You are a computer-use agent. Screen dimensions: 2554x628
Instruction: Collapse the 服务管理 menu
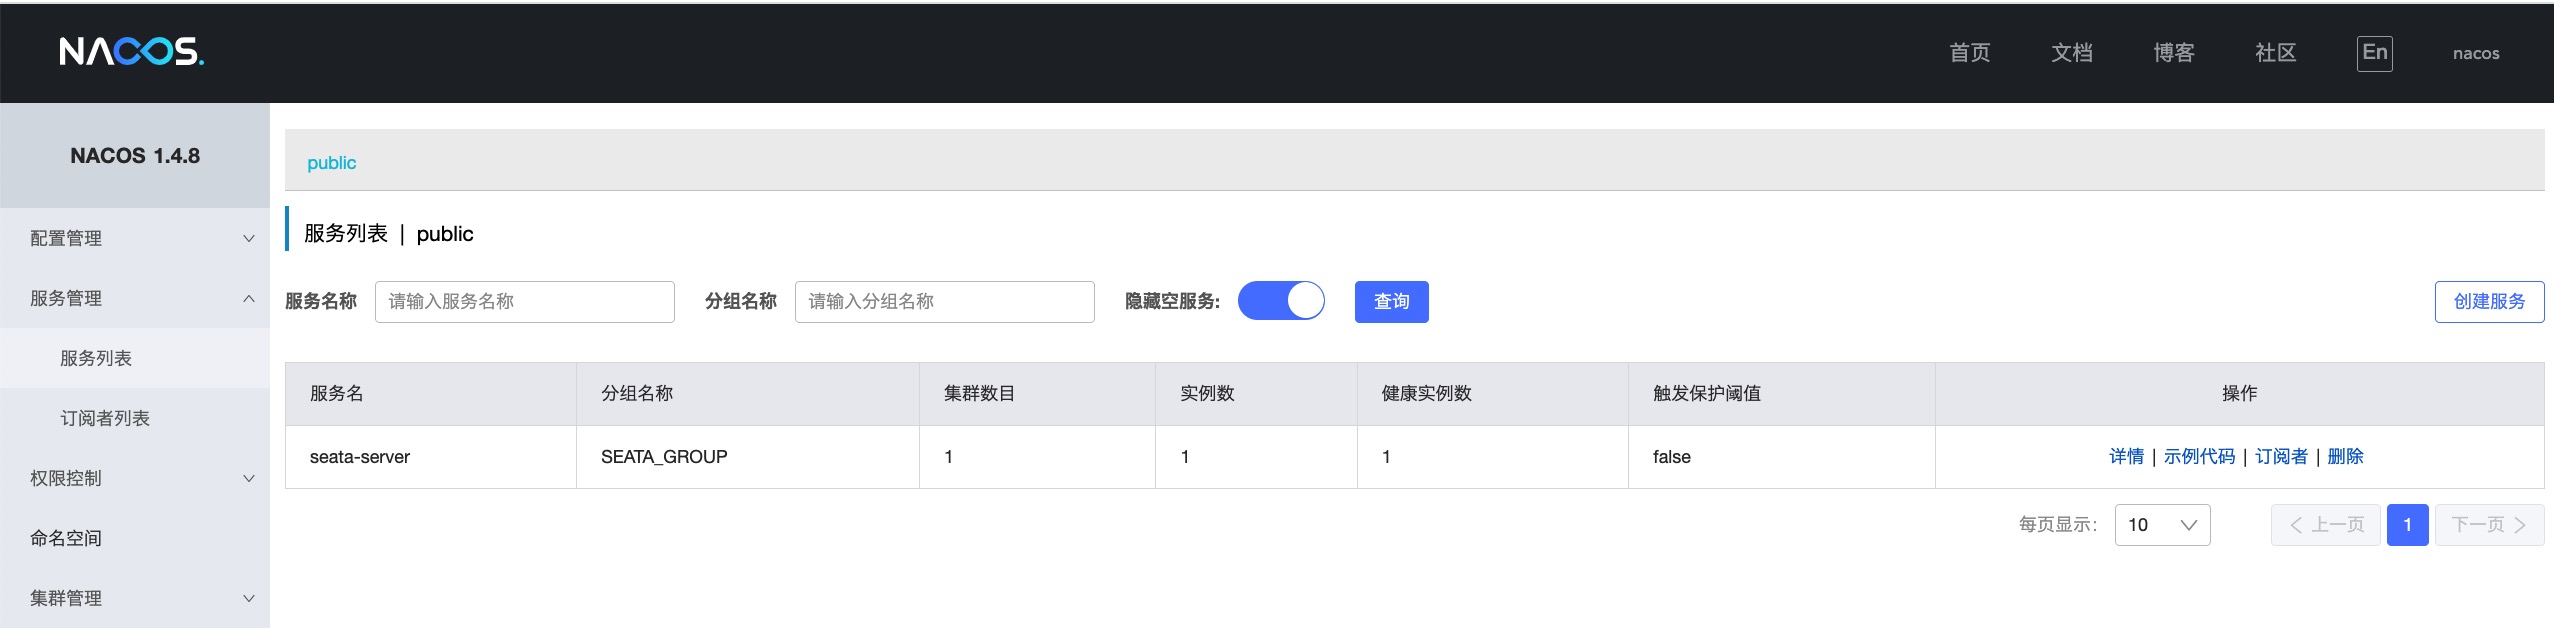pyautogui.click(x=135, y=298)
